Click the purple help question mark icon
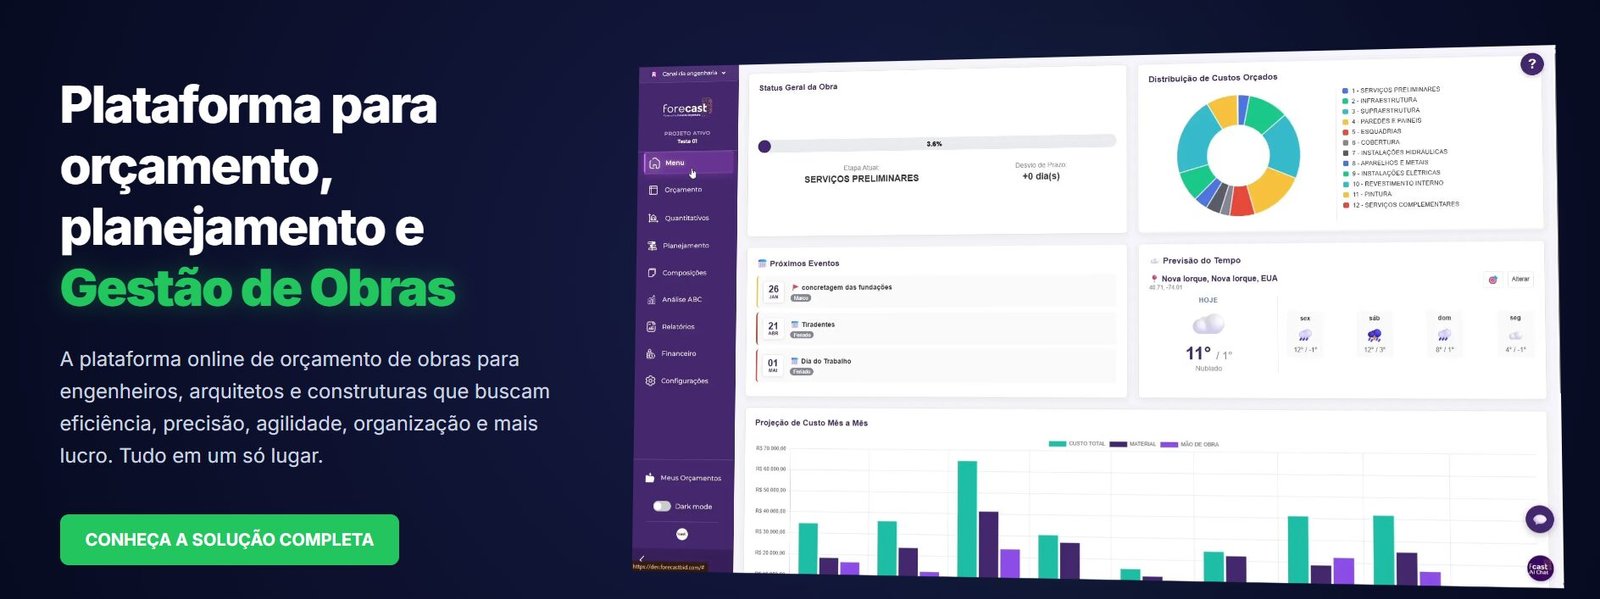Image resolution: width=1600 pixels, height=599 pixels. 1531,64
